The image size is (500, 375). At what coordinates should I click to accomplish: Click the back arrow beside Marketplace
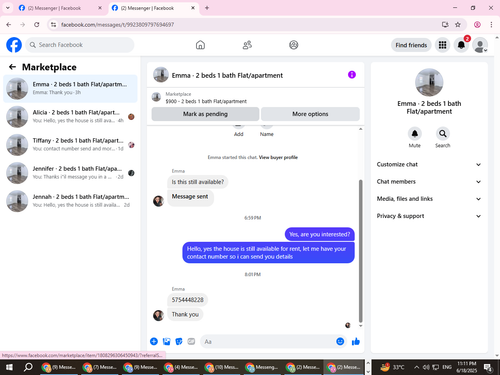12,67
